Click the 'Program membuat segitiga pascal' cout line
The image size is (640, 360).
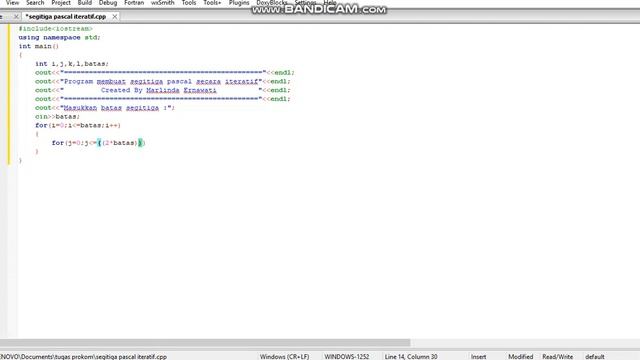click(162, 81)
